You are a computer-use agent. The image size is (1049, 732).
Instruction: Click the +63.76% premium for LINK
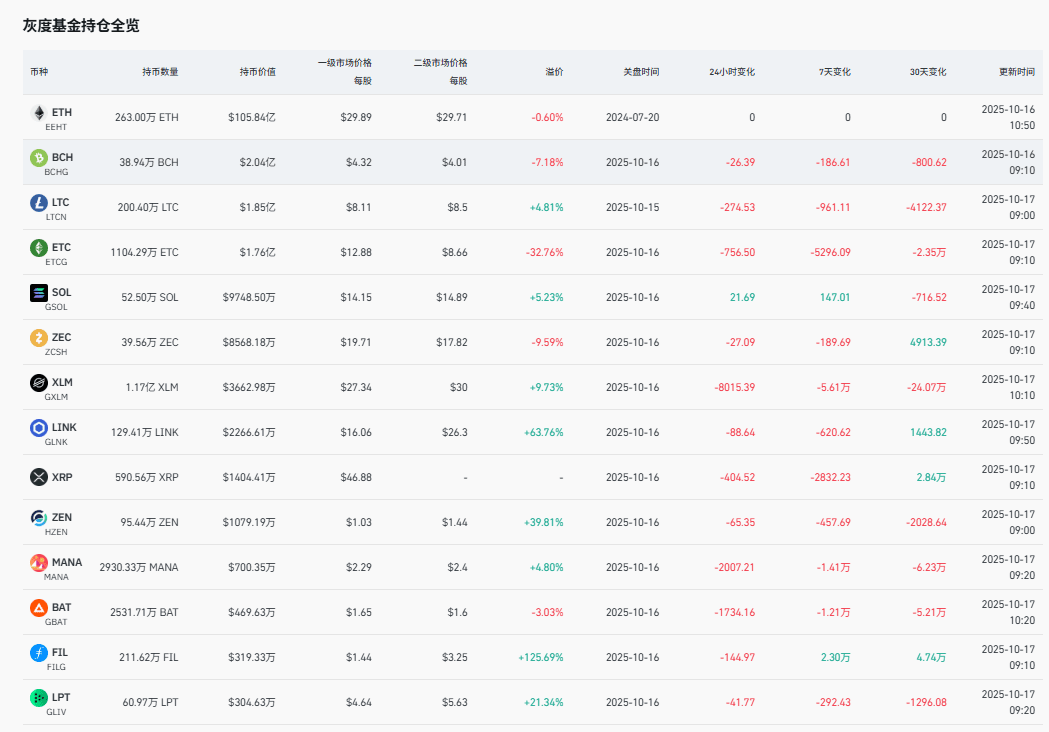coord(544,432)
